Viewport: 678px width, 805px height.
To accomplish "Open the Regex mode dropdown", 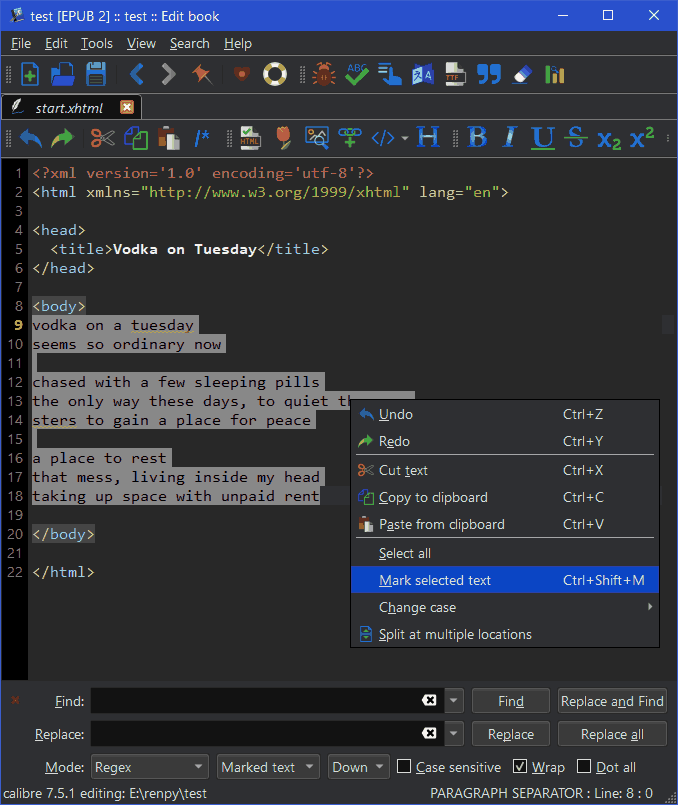I will click(150, 767).
